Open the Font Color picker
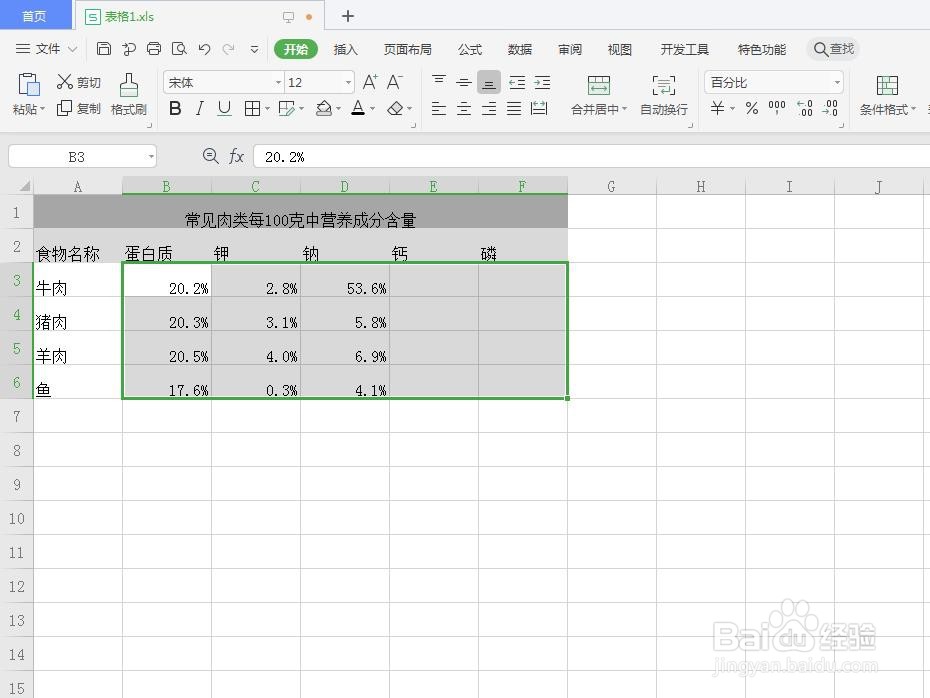930x698 pixels. [x=358, y=108]
